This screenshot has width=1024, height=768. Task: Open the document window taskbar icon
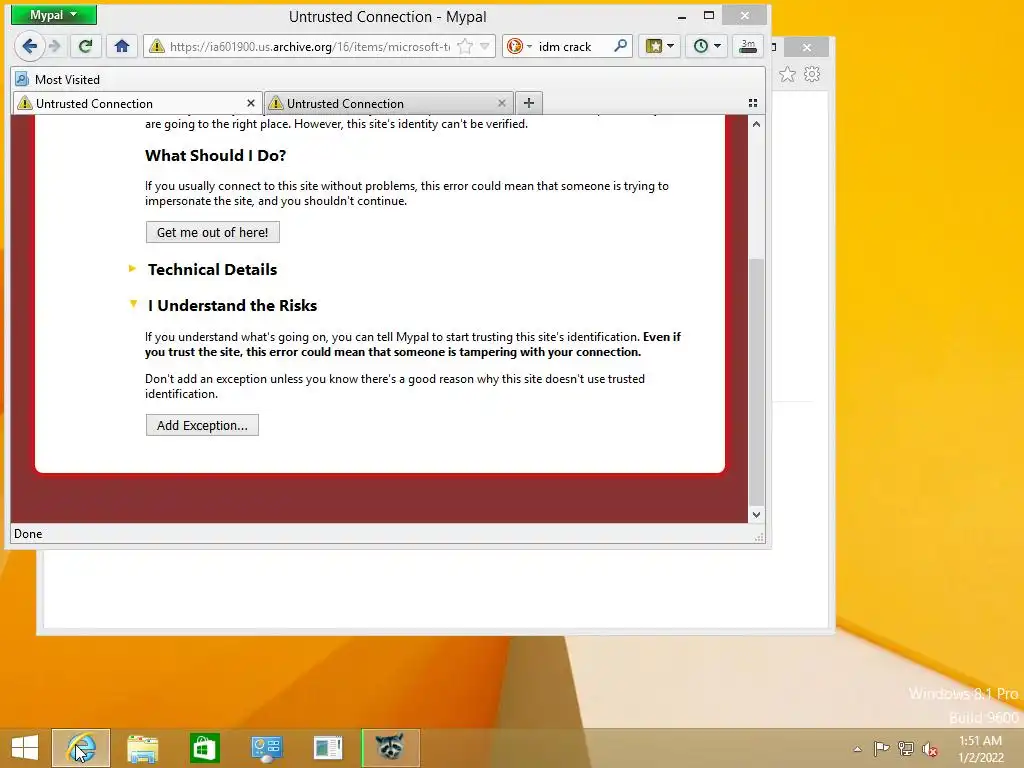(x=328, y=748)
